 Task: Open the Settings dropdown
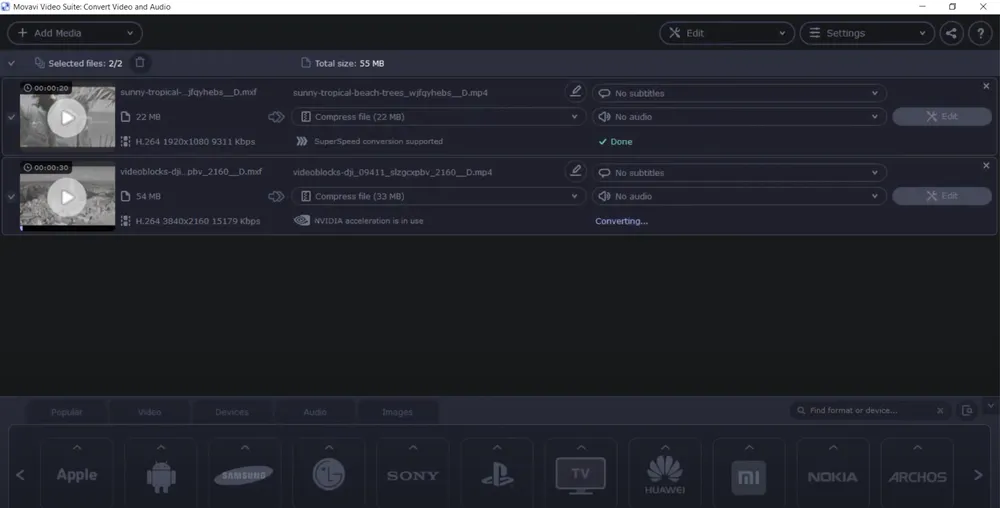point(867,33)
